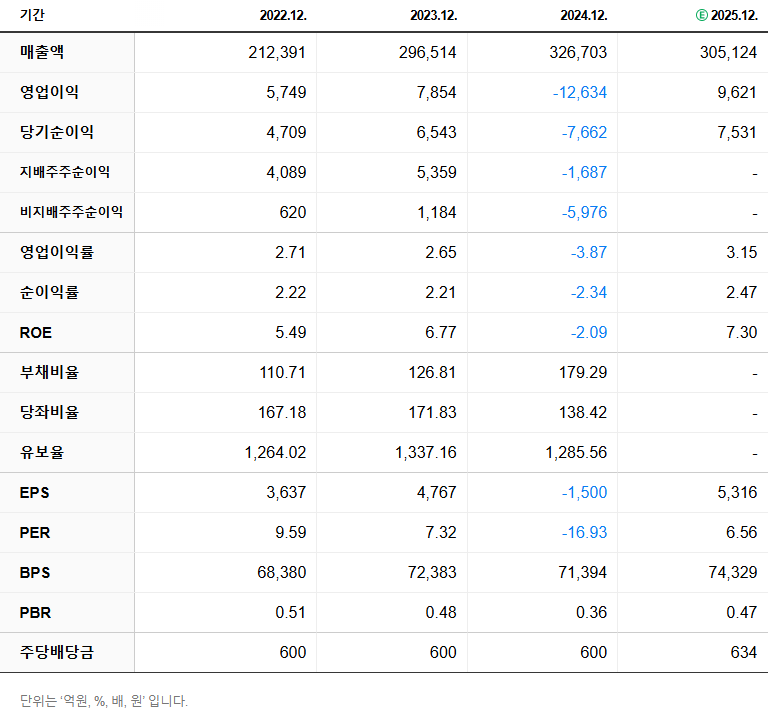This screenshot has height=716, width=768.
Task: Click the 3,637 EPS value
Action: pos(286,492)
